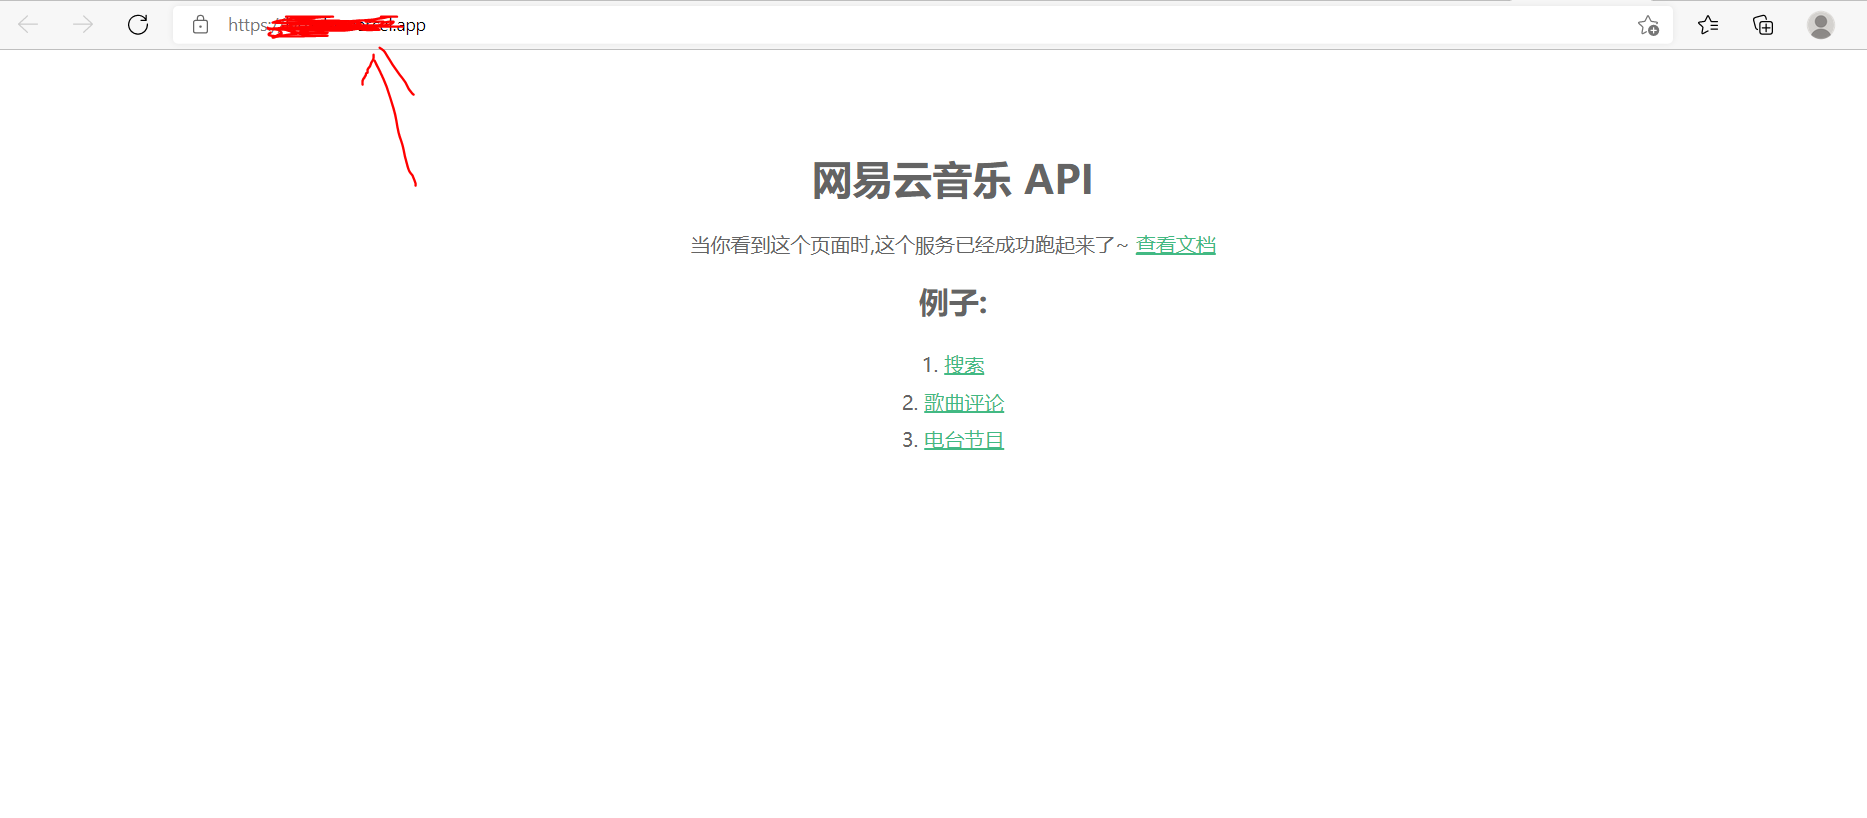Open the 搜索 example link
This screenshot has height=818, width=1867.
coord(964,365)
